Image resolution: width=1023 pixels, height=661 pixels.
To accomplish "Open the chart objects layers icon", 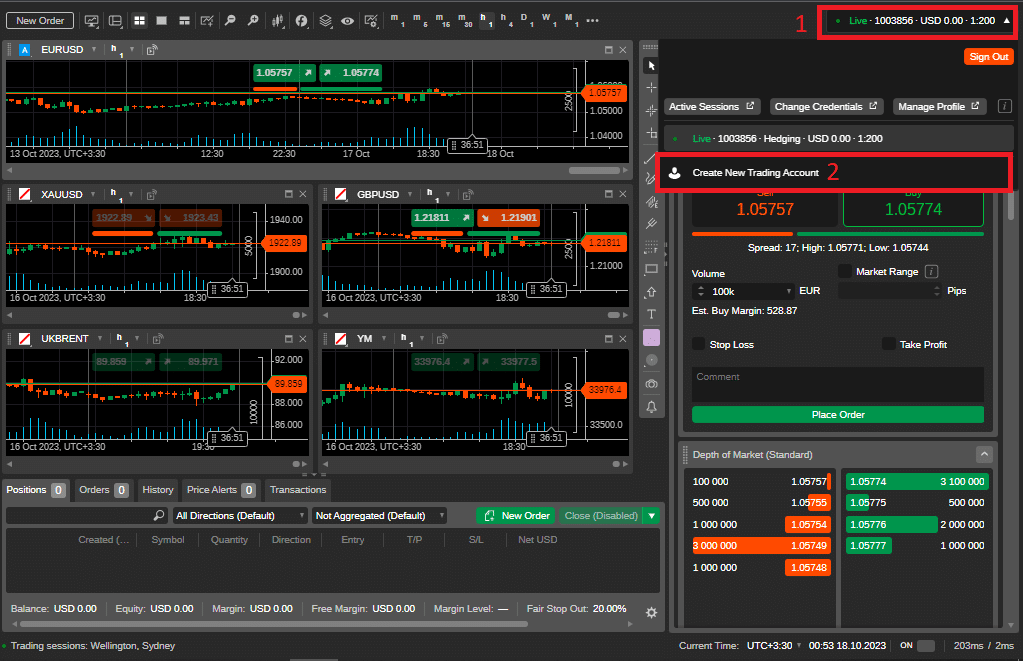I will pyautogui.click(x=325, y=21).
